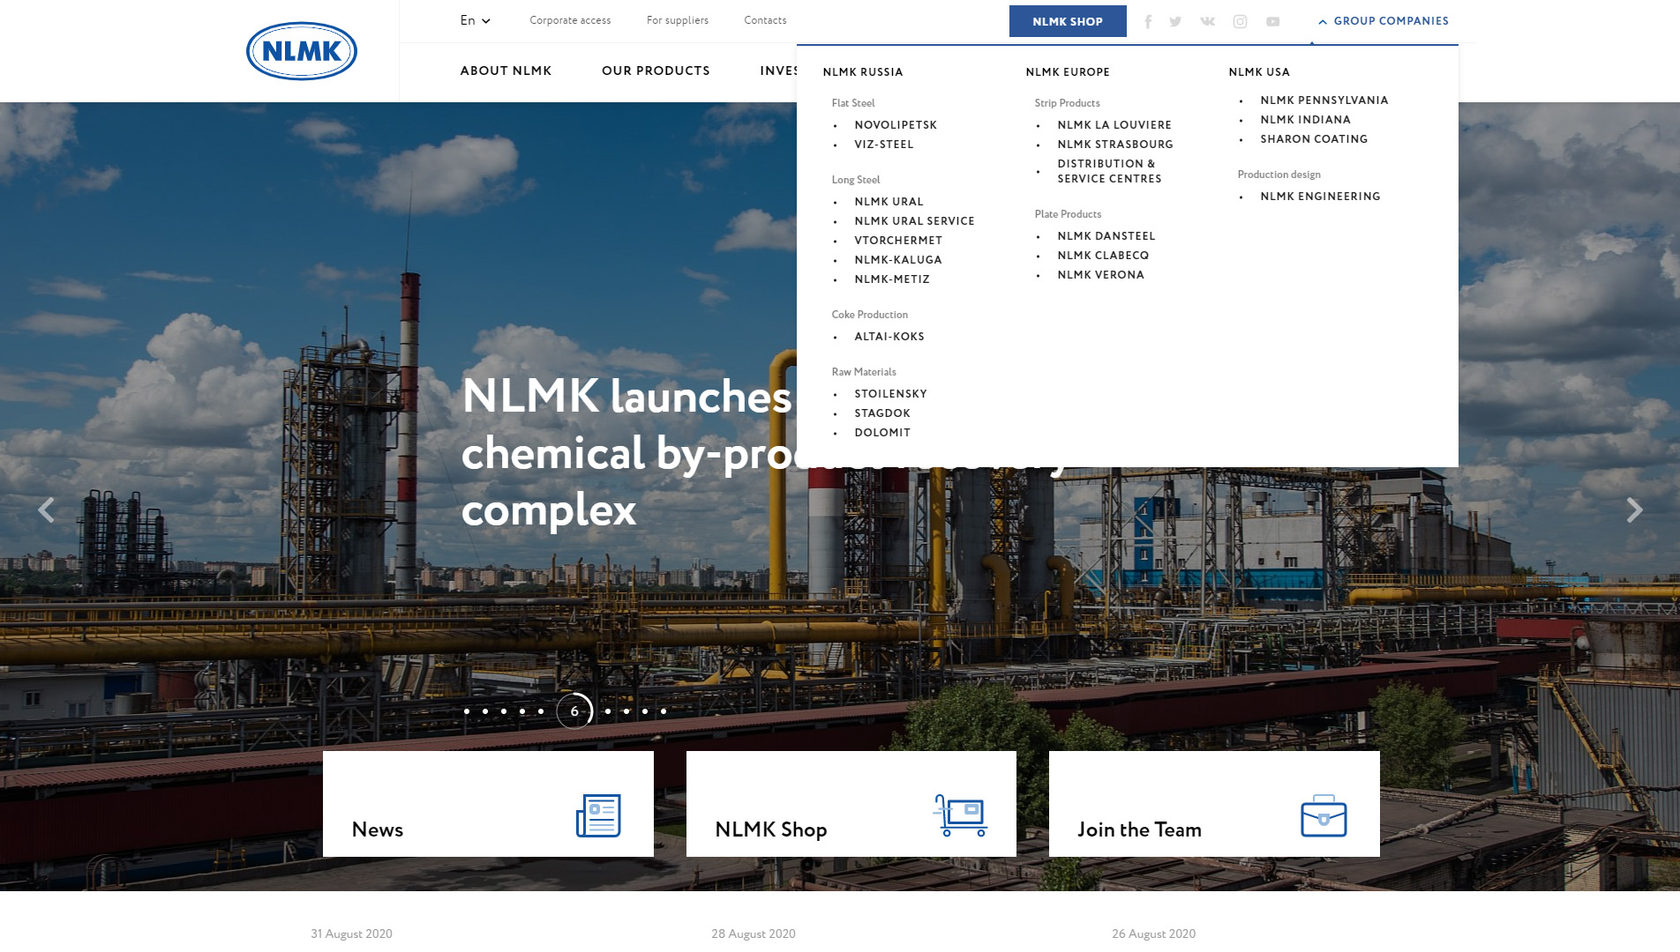The width and height of the screenshot is (1680, 952).
Task: Select Dolomit company
Action: [x=882, y=433]
